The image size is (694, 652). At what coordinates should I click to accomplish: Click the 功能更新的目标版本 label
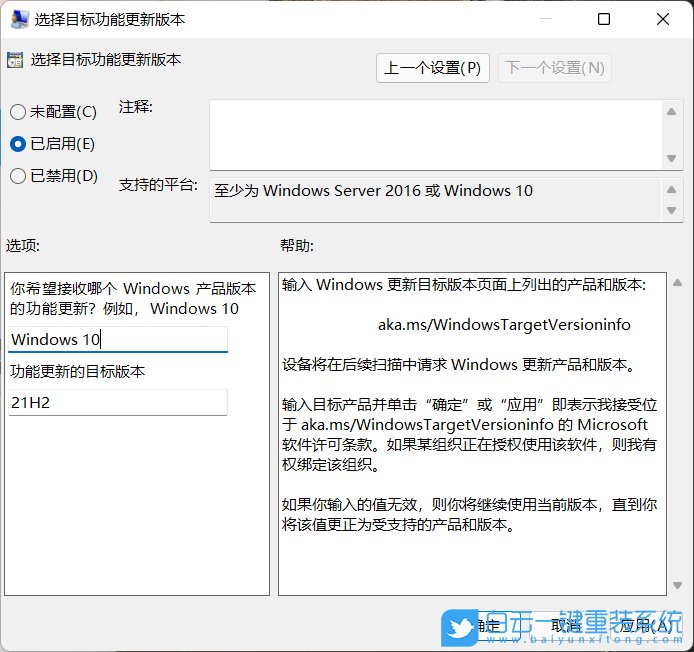point(77,371)
